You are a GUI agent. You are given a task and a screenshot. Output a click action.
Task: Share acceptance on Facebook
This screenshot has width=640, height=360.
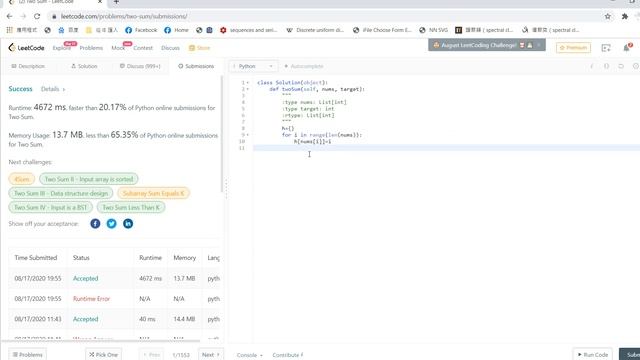[x=95, y=224]
